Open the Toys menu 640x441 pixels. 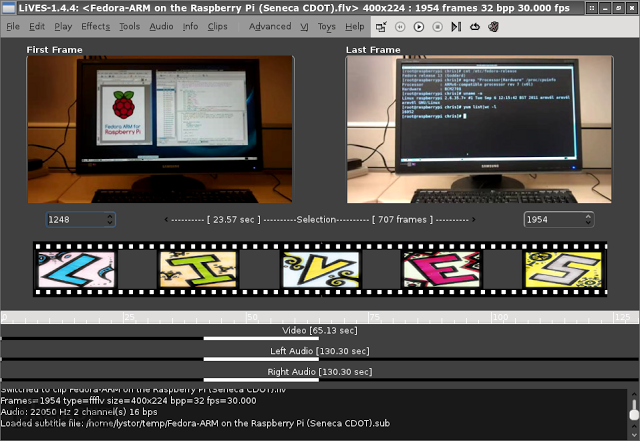[x=327, y=27]
